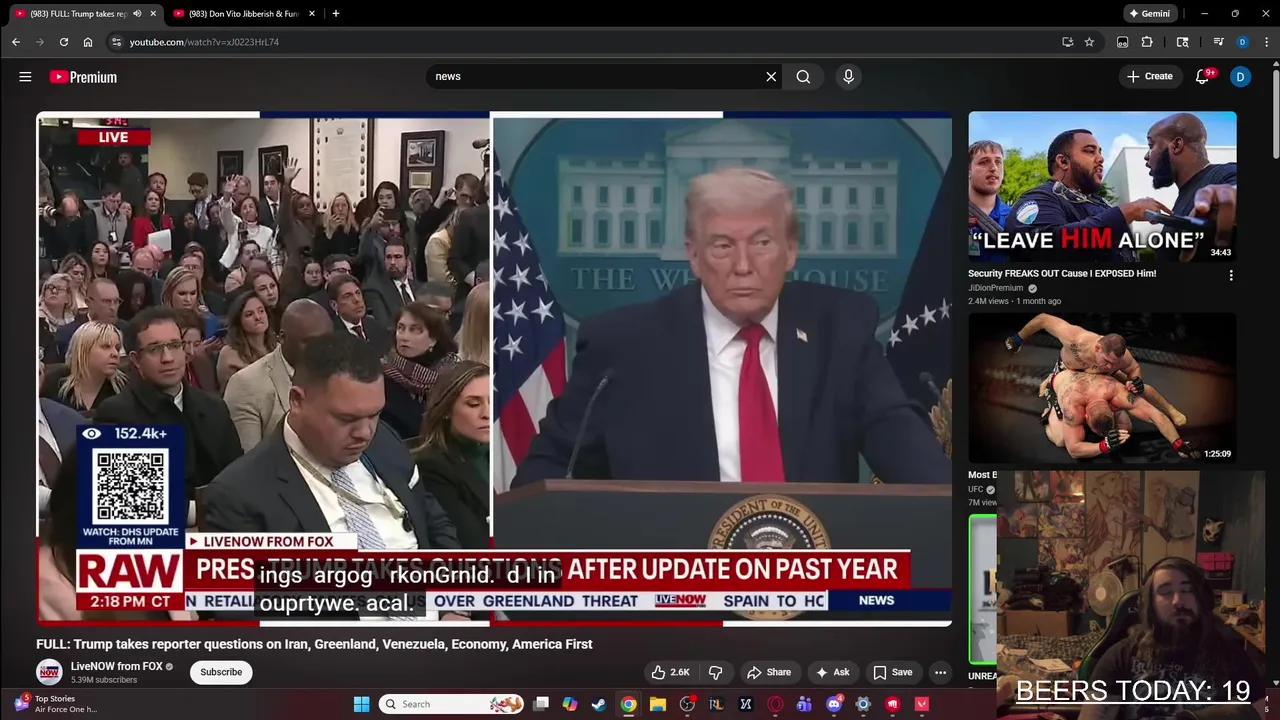Save the video to a playlist
Image resolution: width=1280 pixels, height=720 pixels.
click(x=892, y=672)
